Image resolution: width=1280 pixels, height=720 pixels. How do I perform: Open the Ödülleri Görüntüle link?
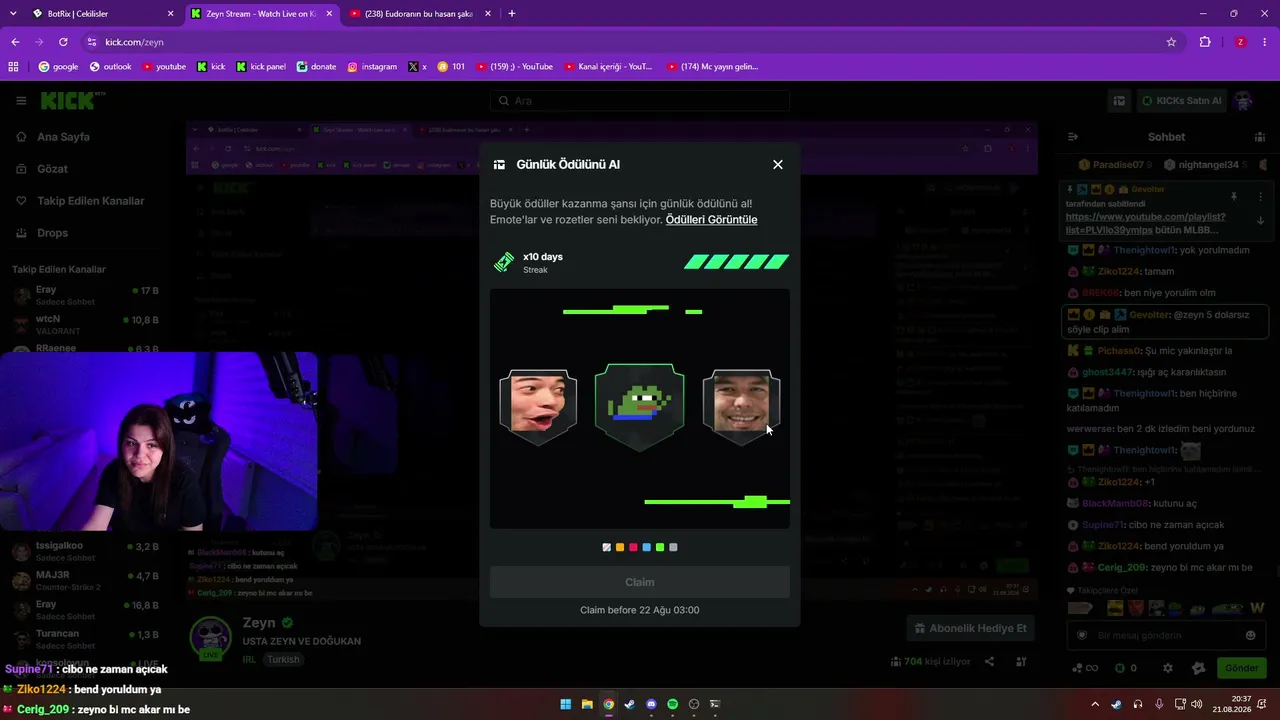tap(711, 220)
